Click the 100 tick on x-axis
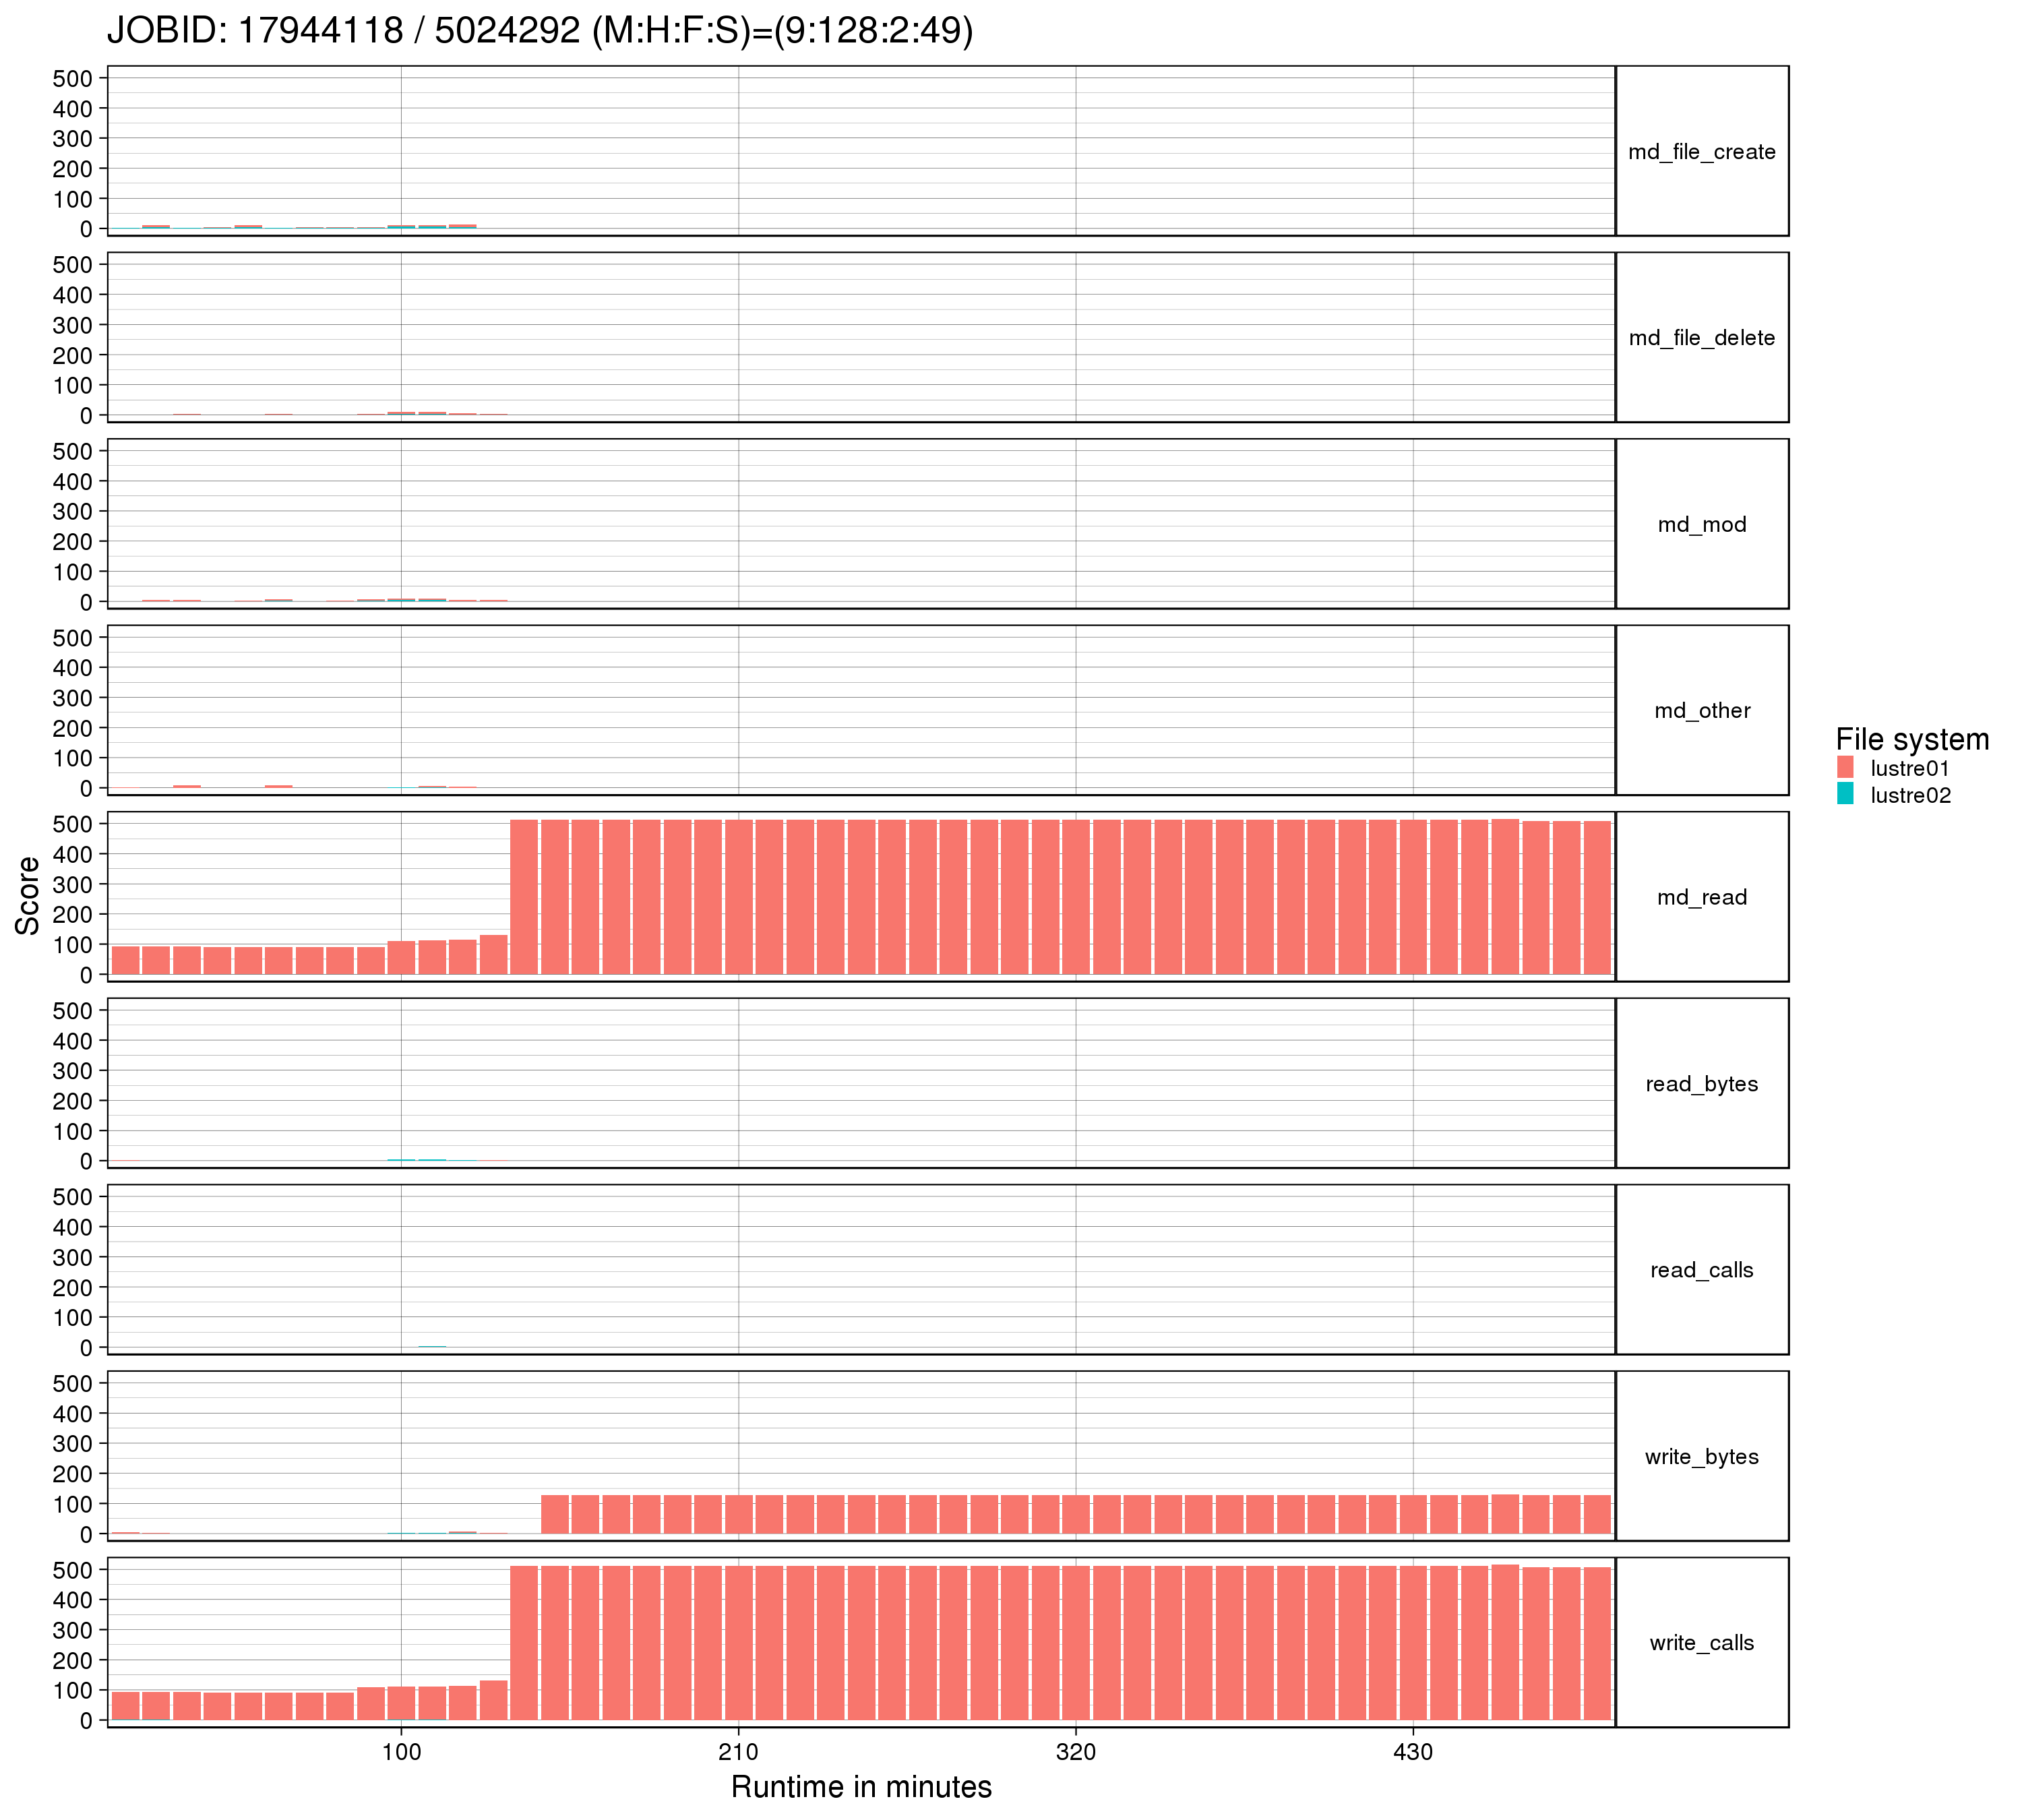 (401, 1752)
